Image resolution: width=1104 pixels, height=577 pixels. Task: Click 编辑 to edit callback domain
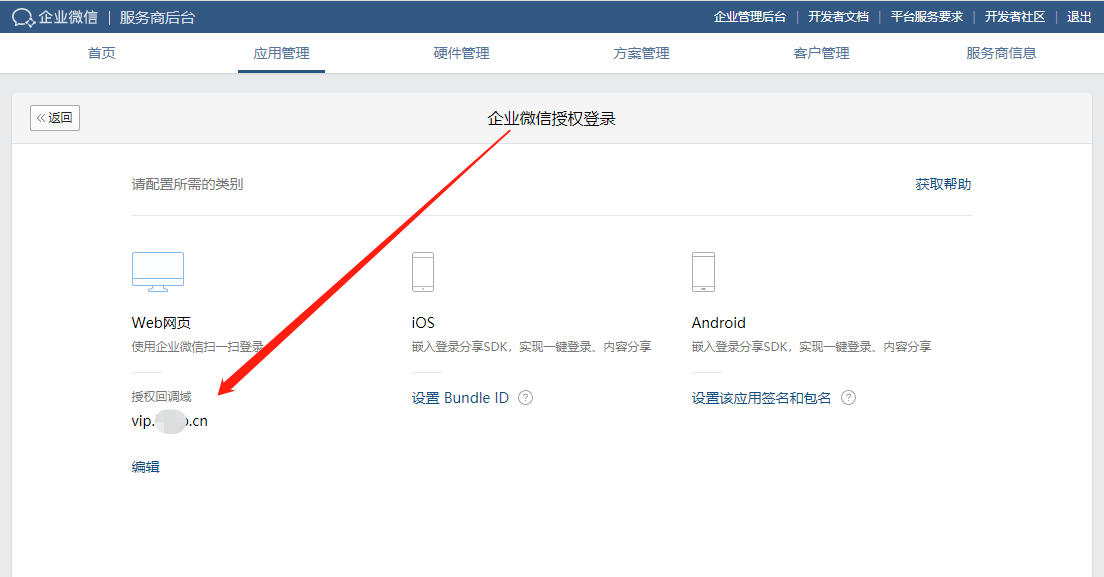click(146, 467)
